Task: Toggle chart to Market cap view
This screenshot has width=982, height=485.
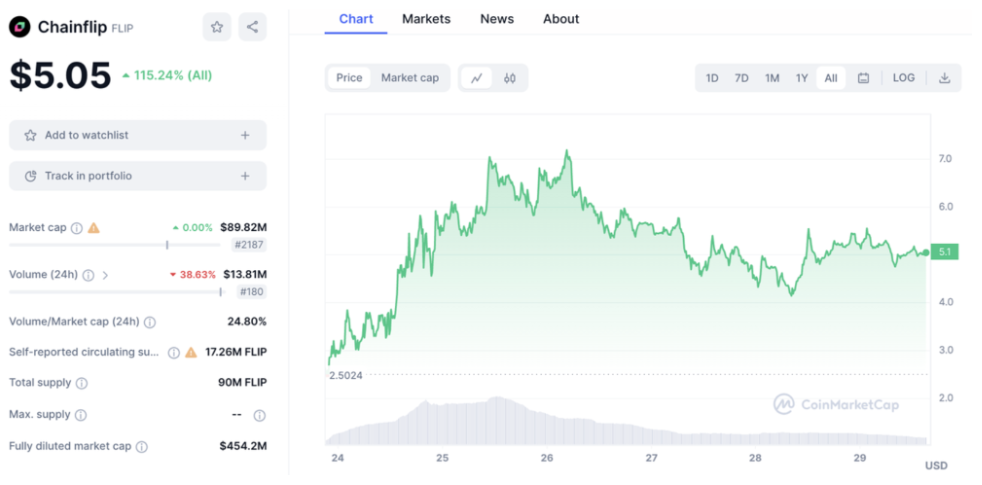Action: tap(409, 78)
